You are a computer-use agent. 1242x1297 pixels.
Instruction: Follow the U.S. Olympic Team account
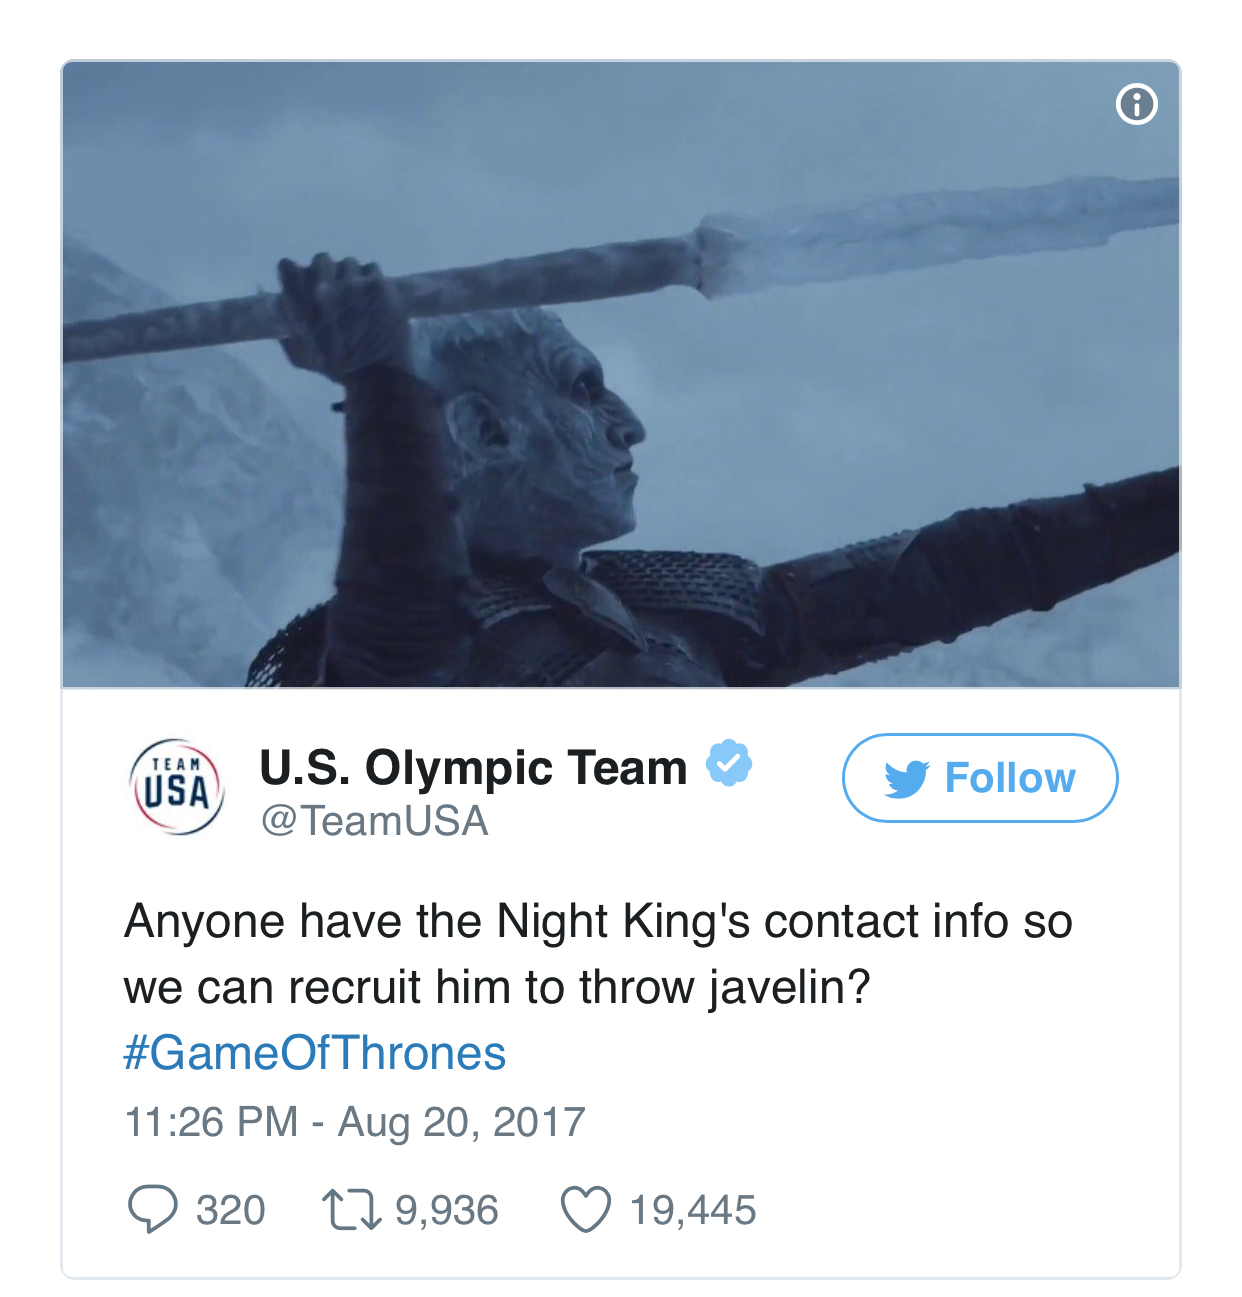click(980, 778)
